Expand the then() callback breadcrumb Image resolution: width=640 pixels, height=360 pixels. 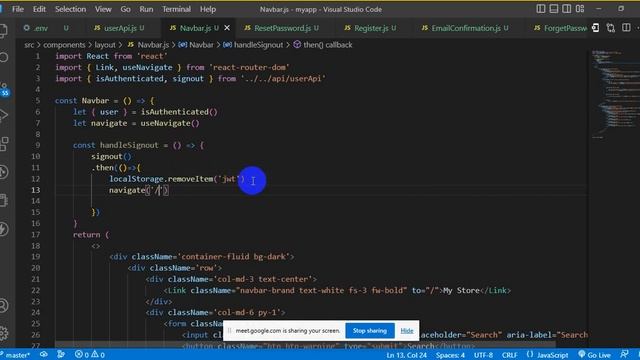click(323, 45)
